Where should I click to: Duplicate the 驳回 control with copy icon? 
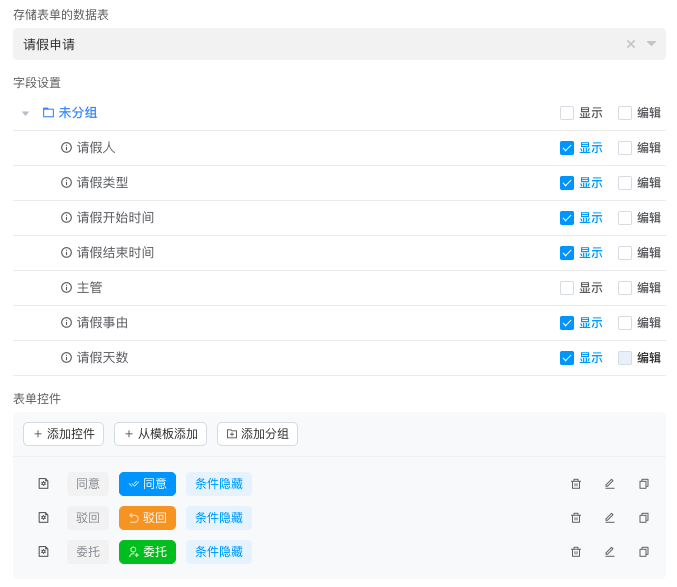(x=644, y=518)
